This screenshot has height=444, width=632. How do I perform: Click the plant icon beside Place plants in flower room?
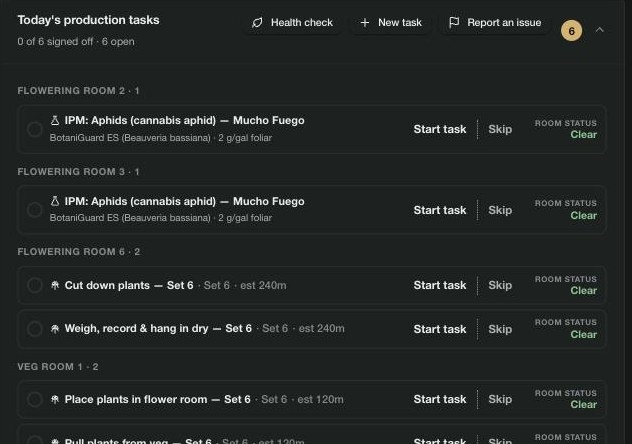click(x=55, y=400)
